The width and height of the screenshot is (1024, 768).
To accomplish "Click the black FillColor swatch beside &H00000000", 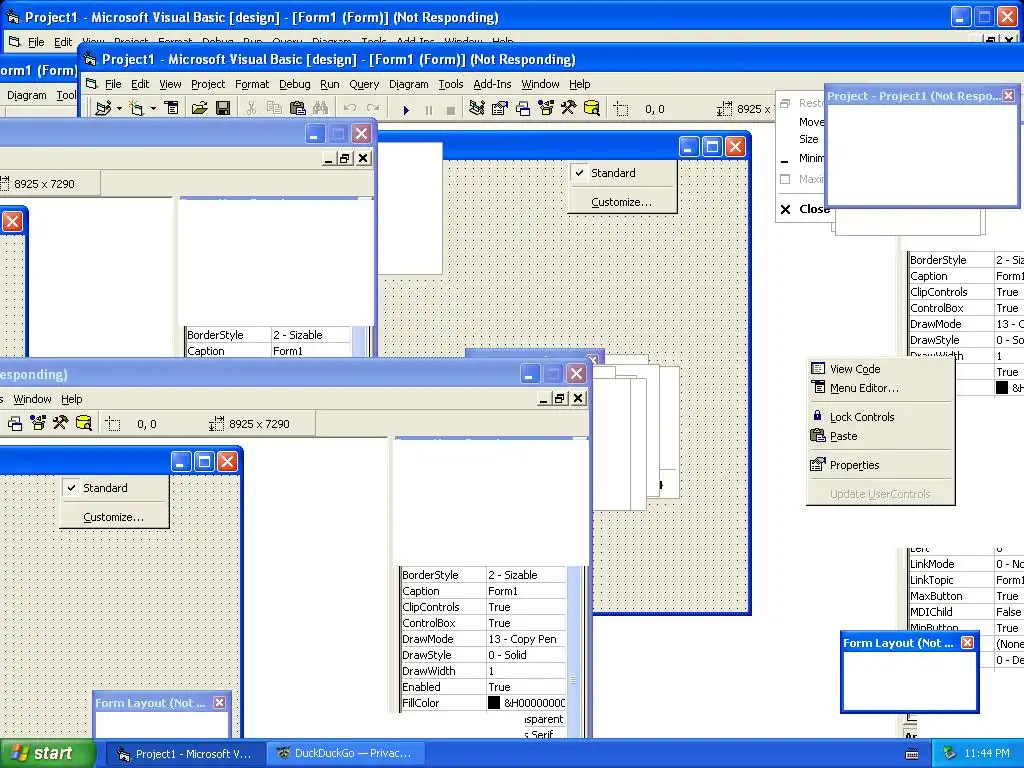I will click(494, 703).
